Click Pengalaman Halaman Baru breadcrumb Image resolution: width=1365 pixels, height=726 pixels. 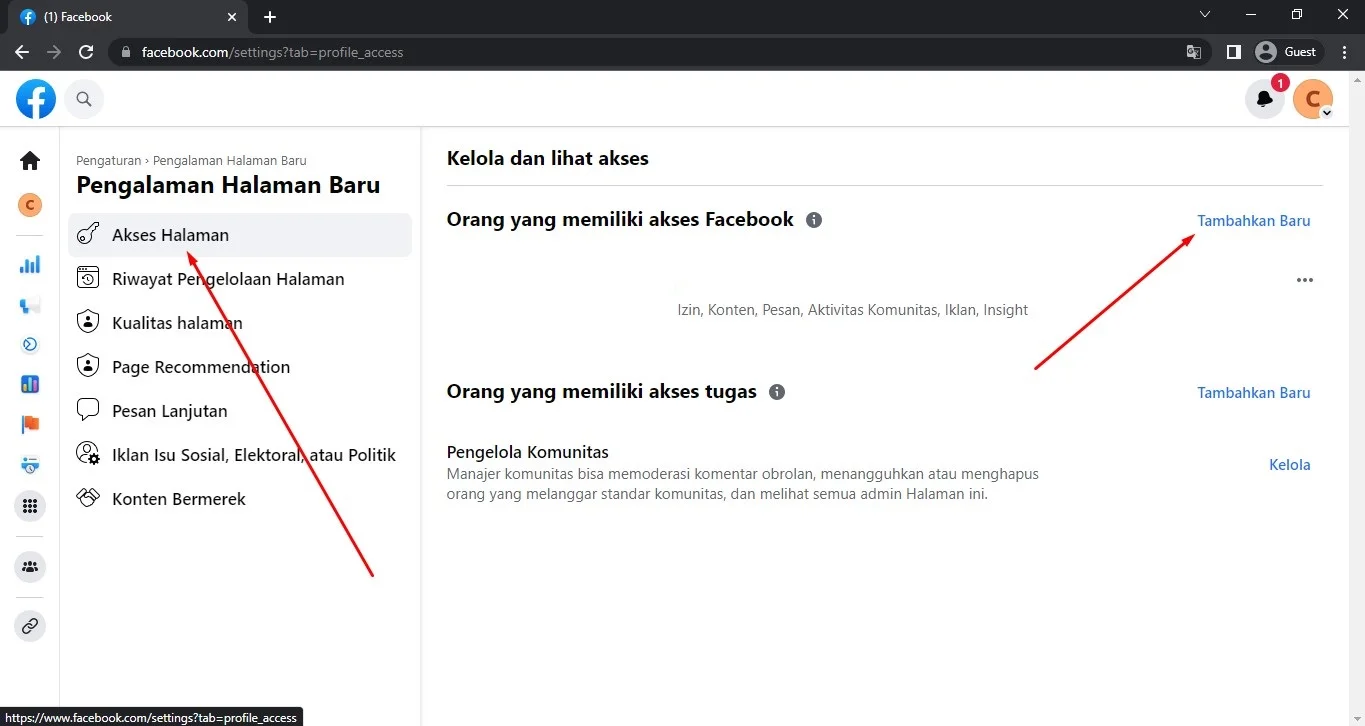pyautogui.click(x=230, y=160)
